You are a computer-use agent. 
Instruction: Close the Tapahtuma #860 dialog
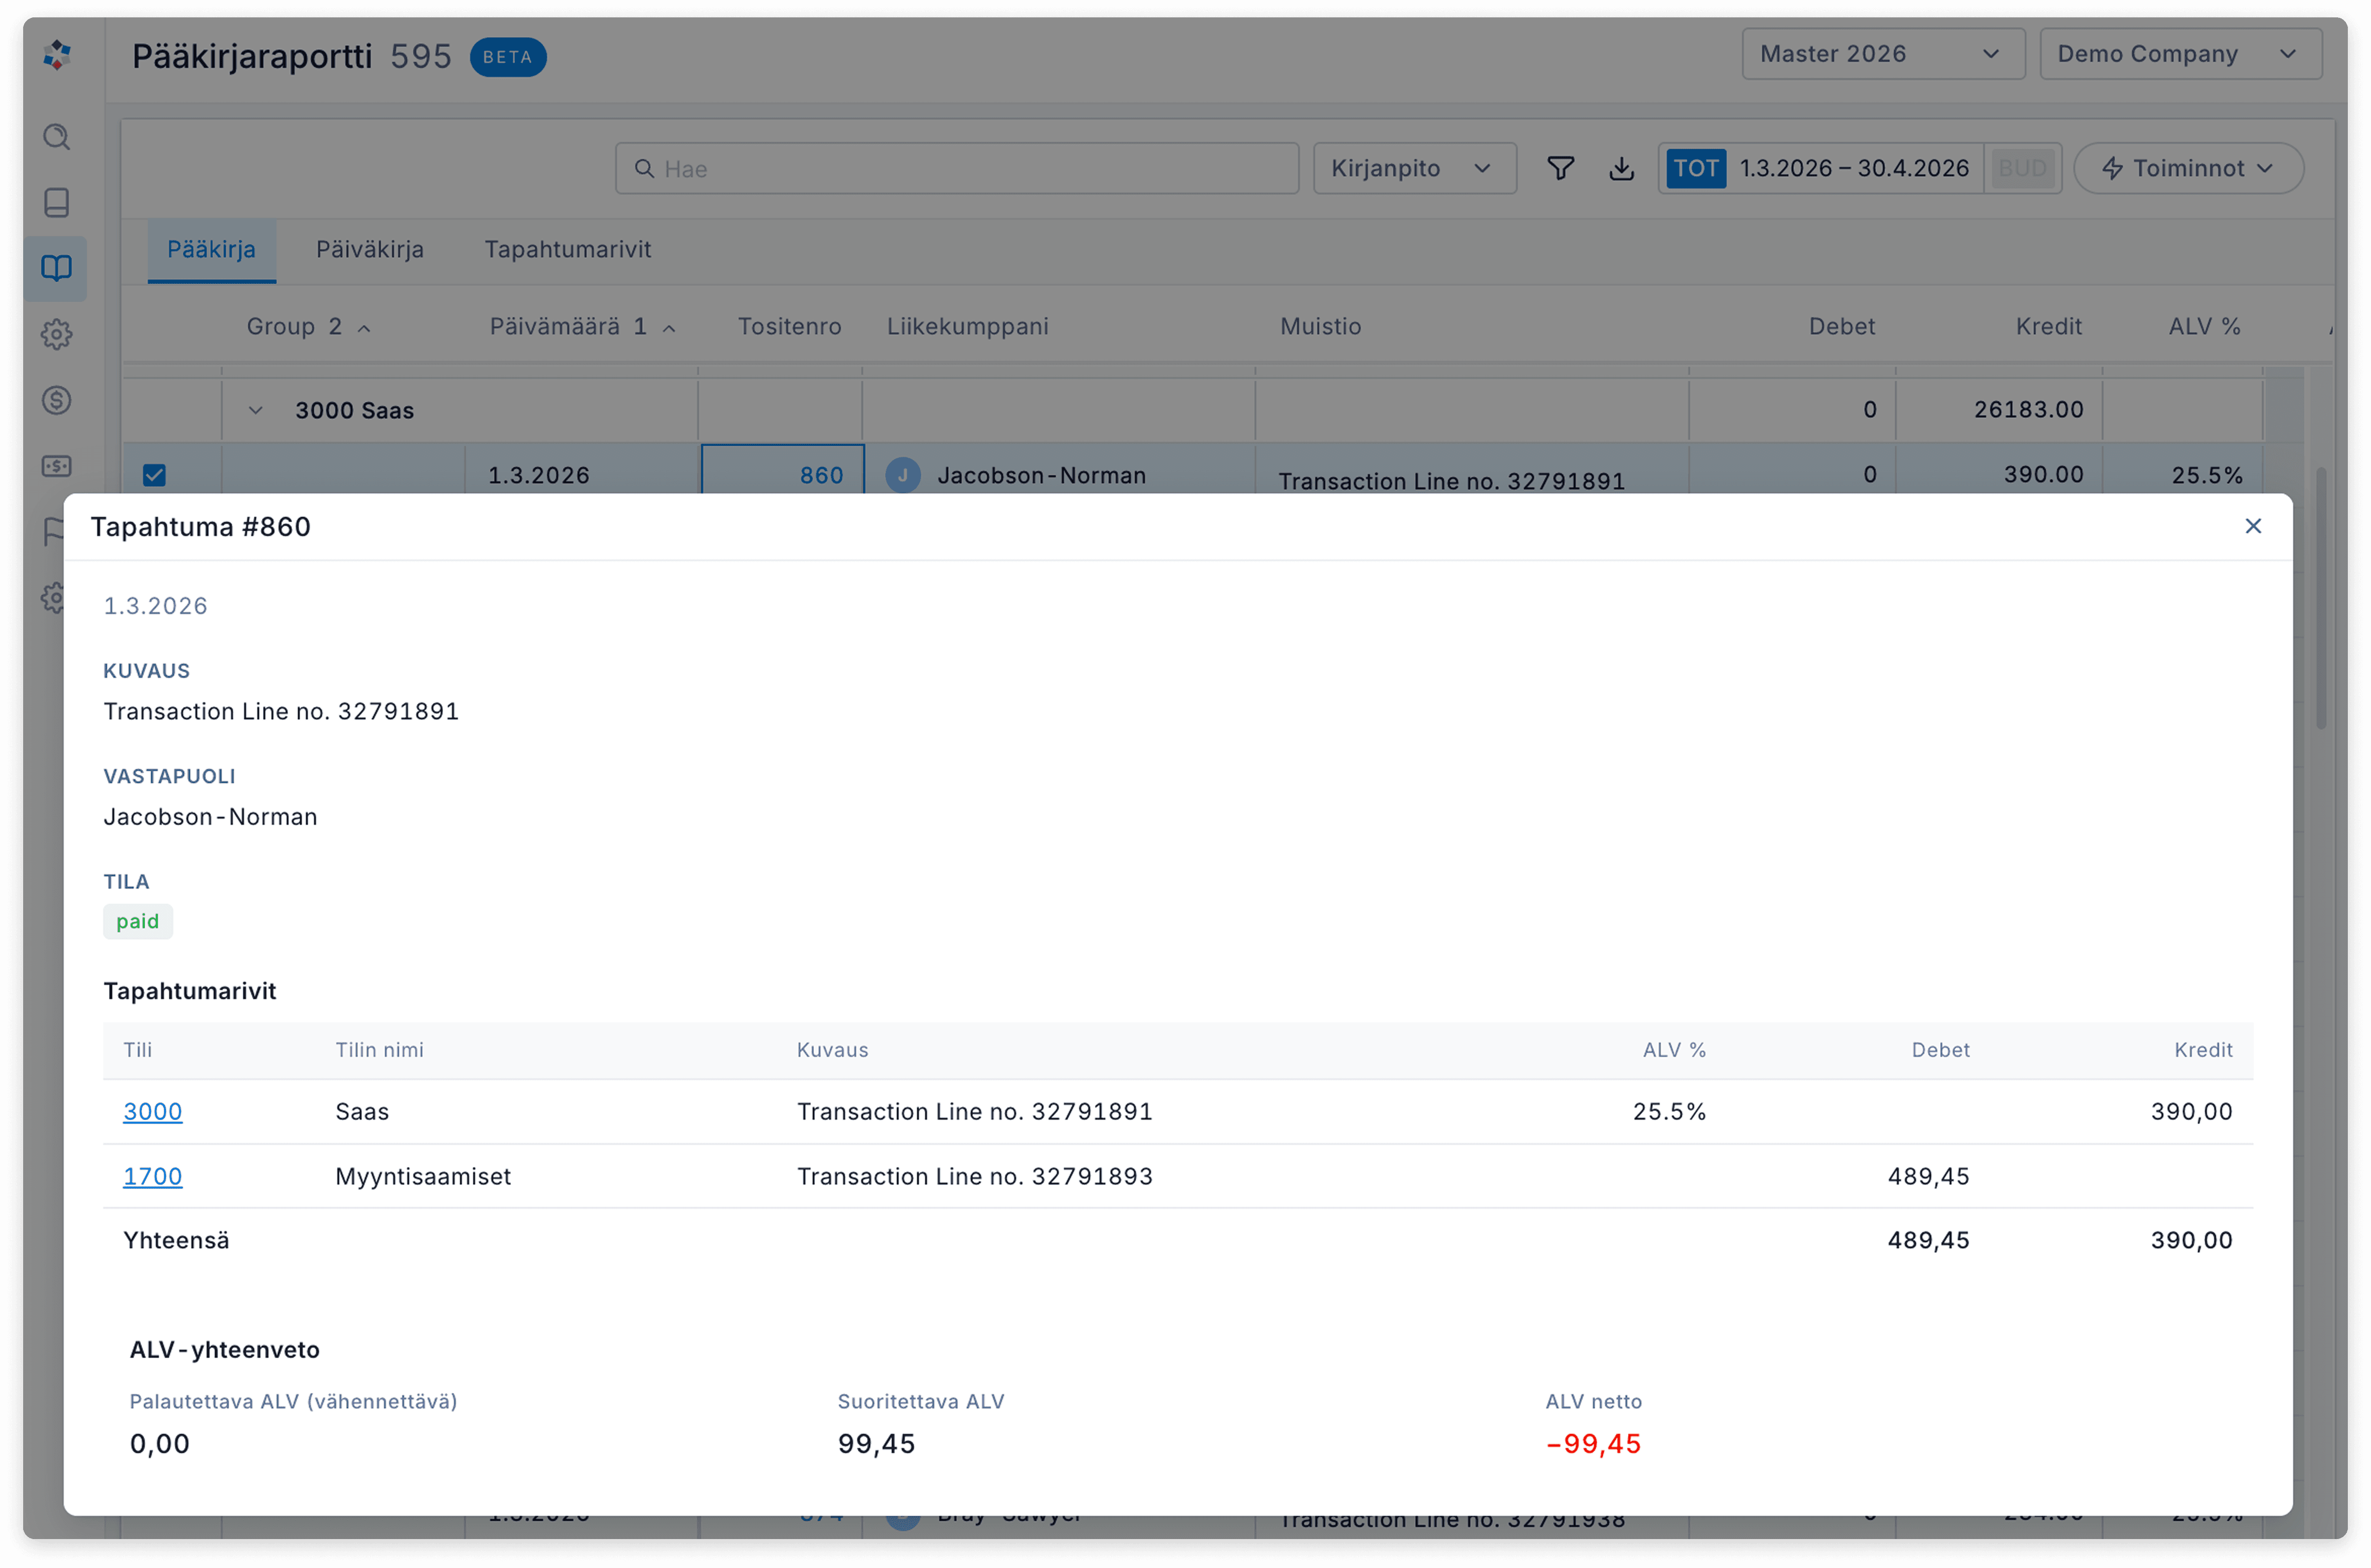[x=2252, y=526]
